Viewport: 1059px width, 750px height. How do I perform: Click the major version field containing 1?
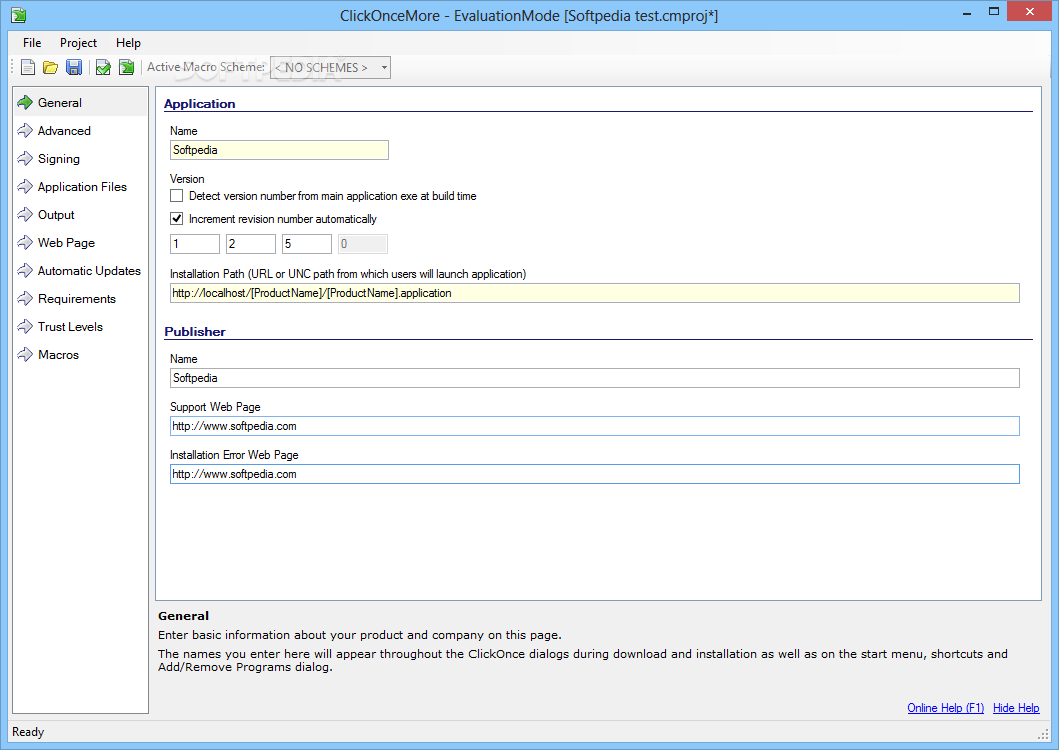click(195, 244)
